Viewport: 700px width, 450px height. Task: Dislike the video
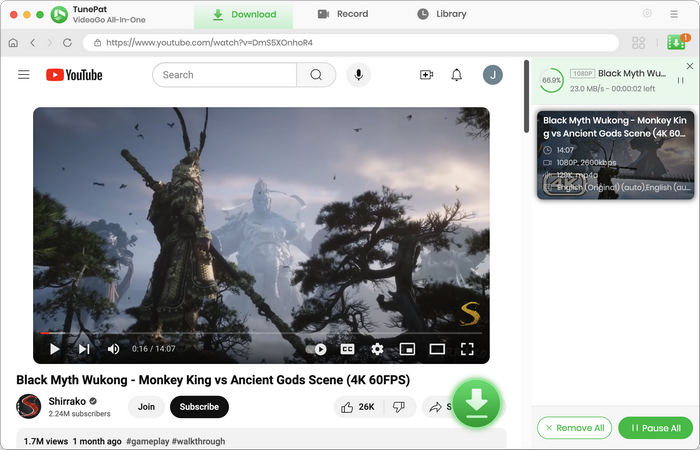(x=399, y=407)
